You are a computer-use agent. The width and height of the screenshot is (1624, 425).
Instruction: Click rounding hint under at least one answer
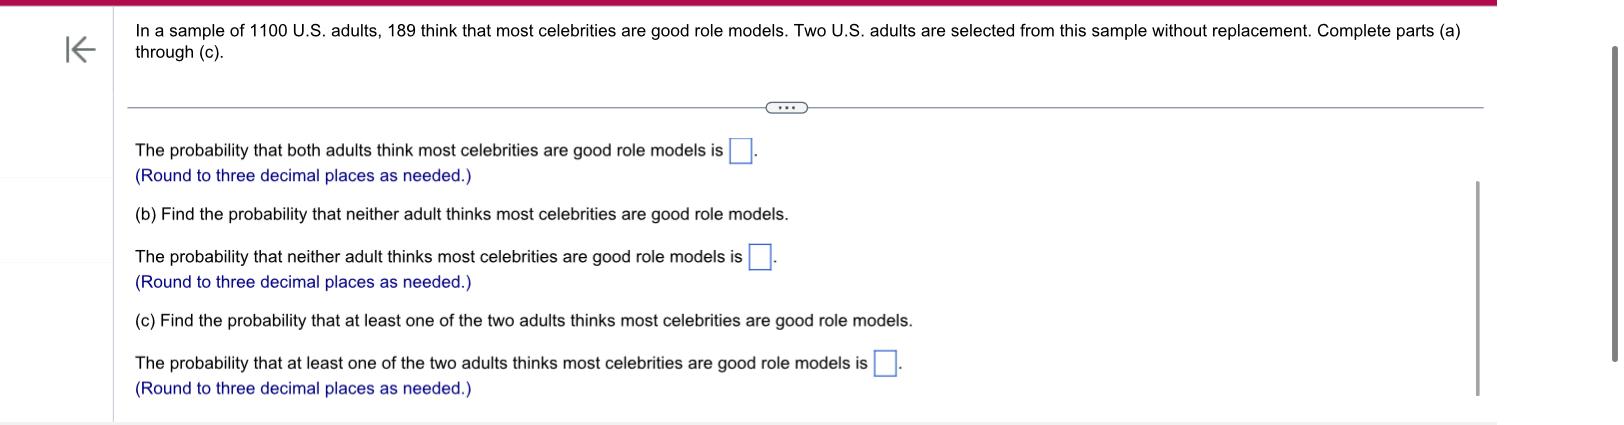pos(303,389)
